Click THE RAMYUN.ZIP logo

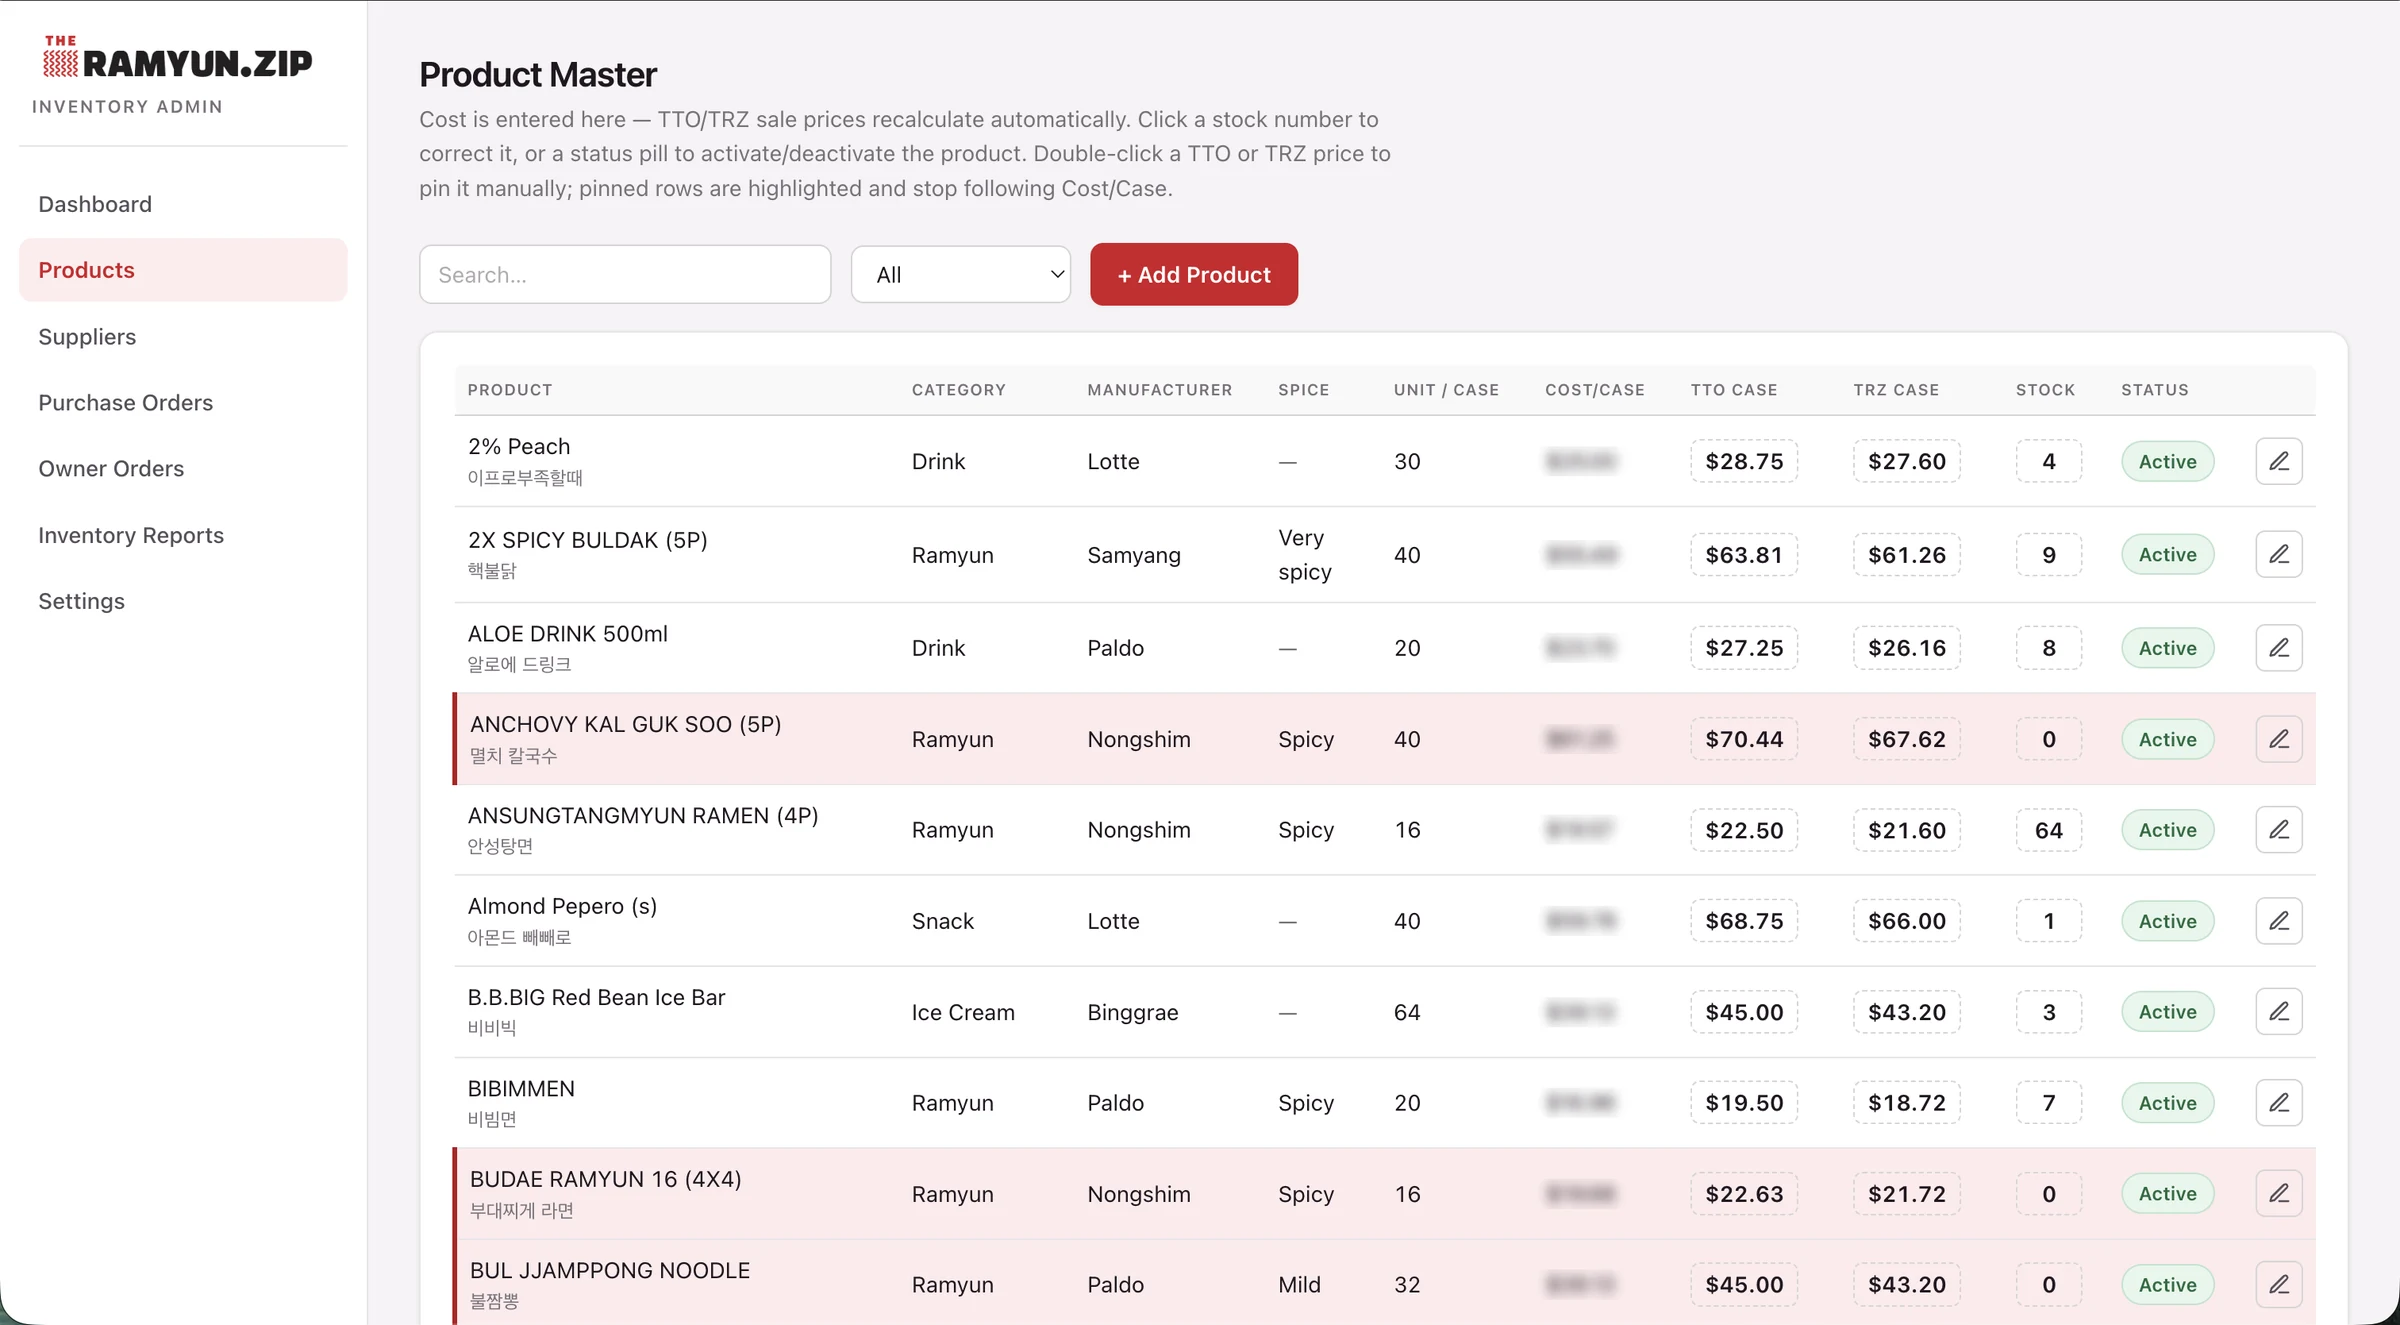tap(177, 58)
